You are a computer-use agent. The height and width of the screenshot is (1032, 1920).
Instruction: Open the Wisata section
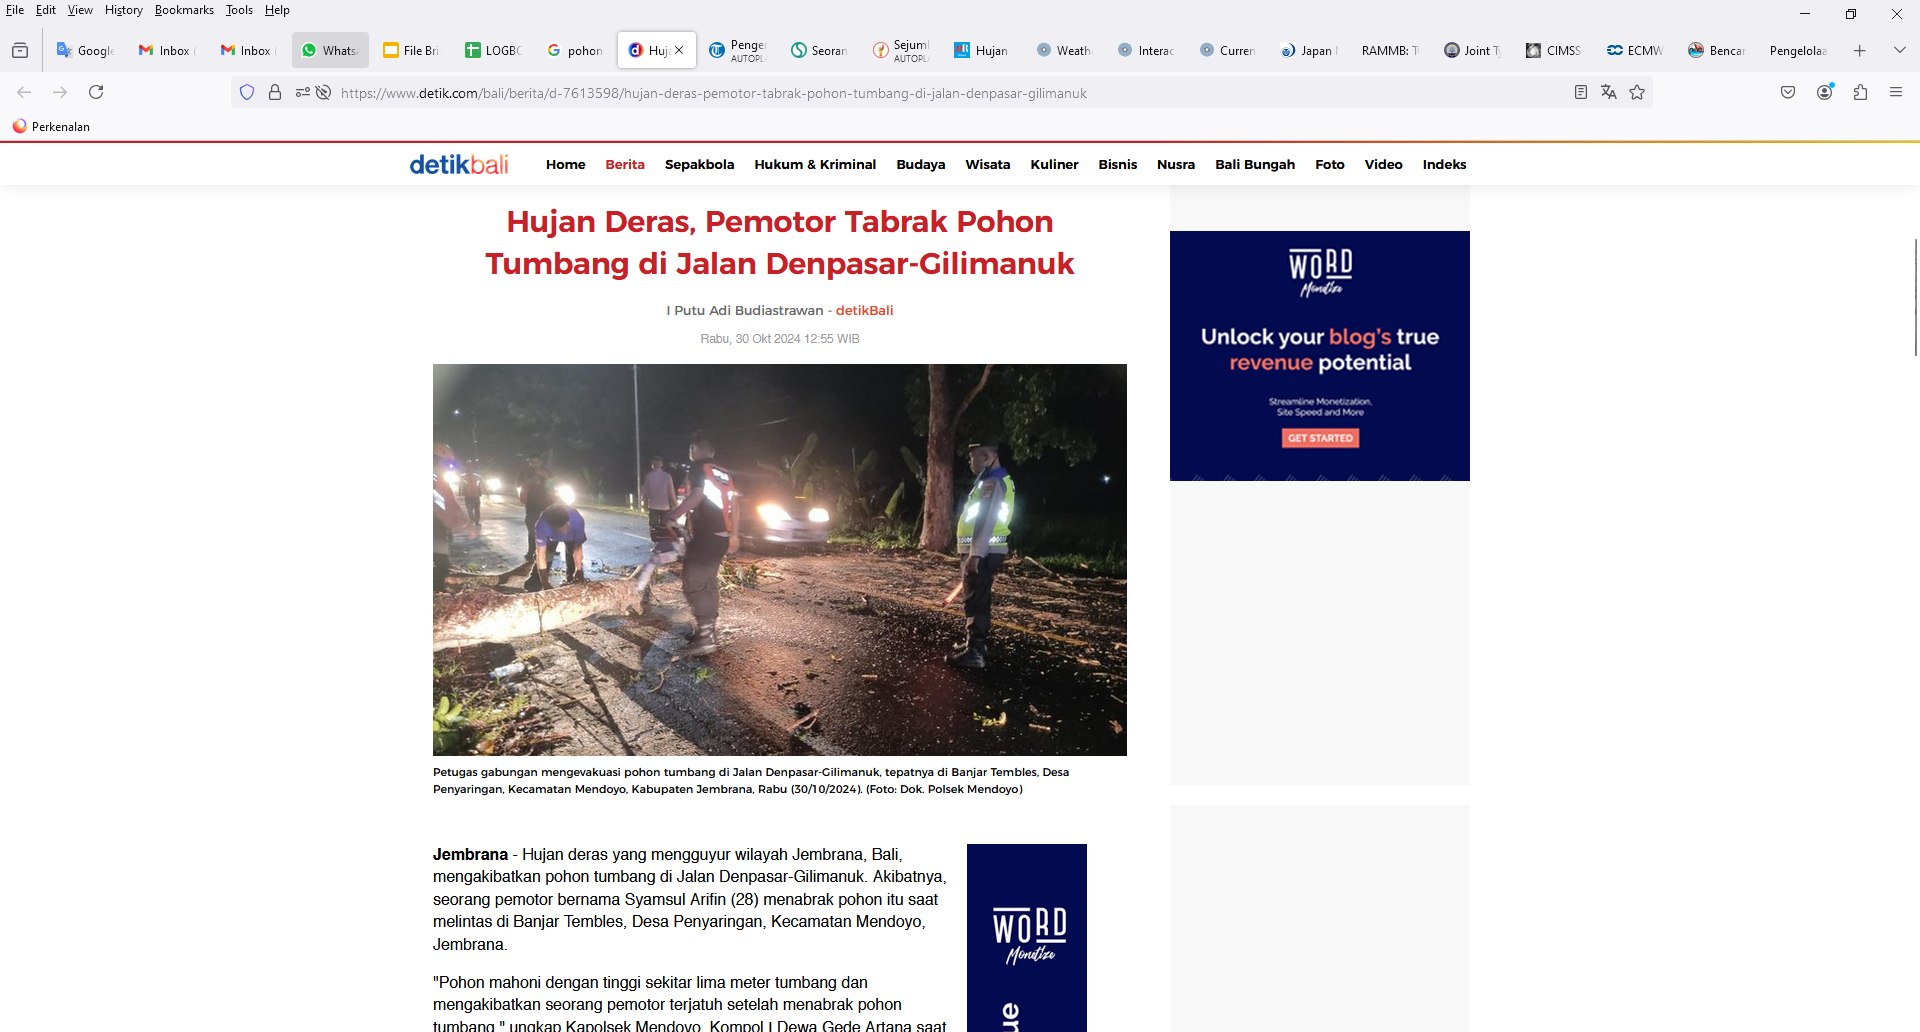pos(988,164)
